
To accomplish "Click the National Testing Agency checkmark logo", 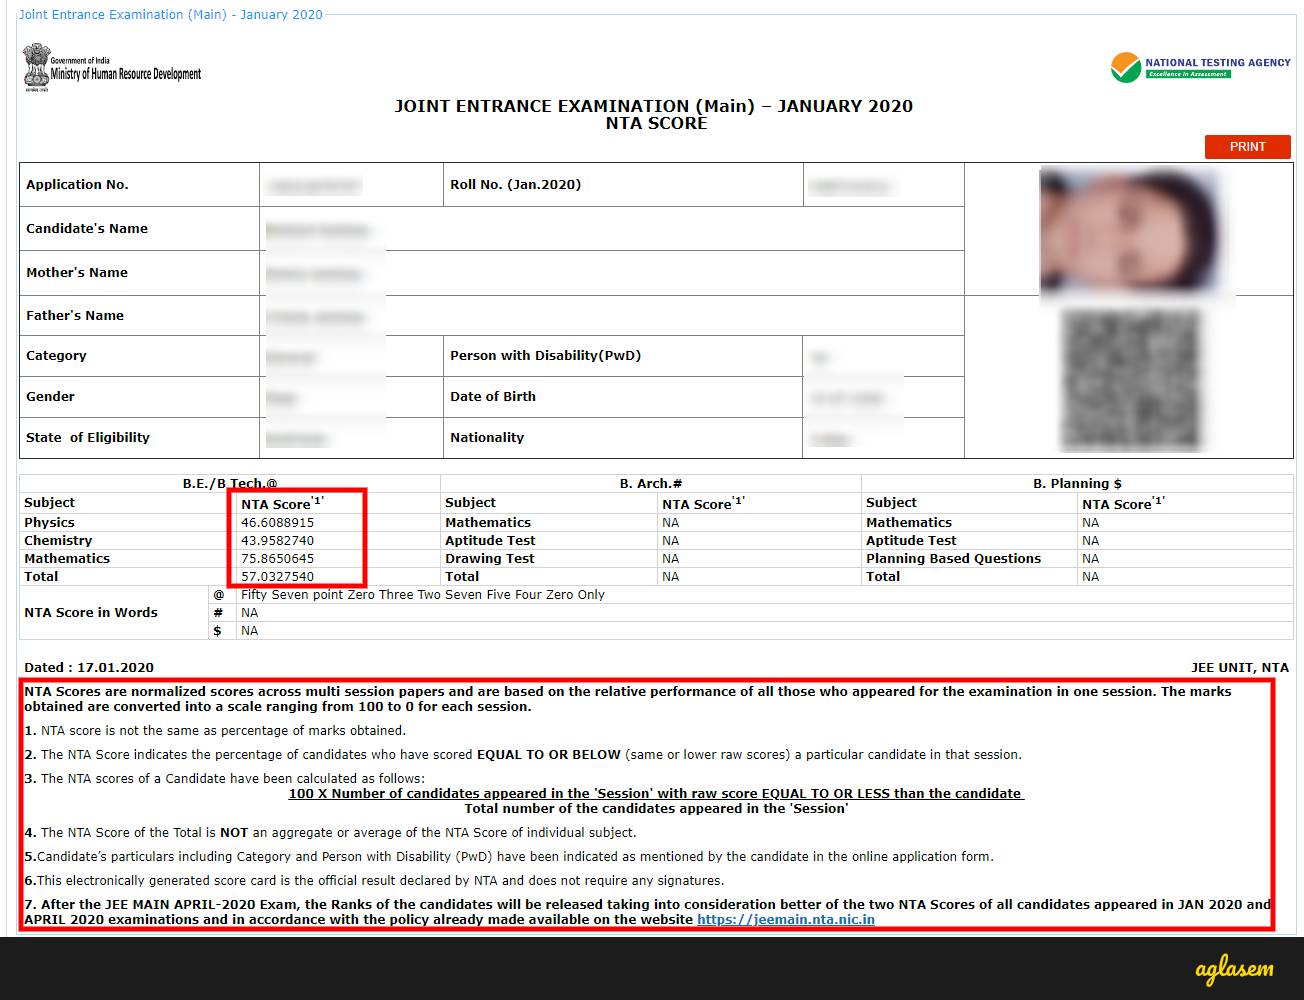I will click(1125, 68).
